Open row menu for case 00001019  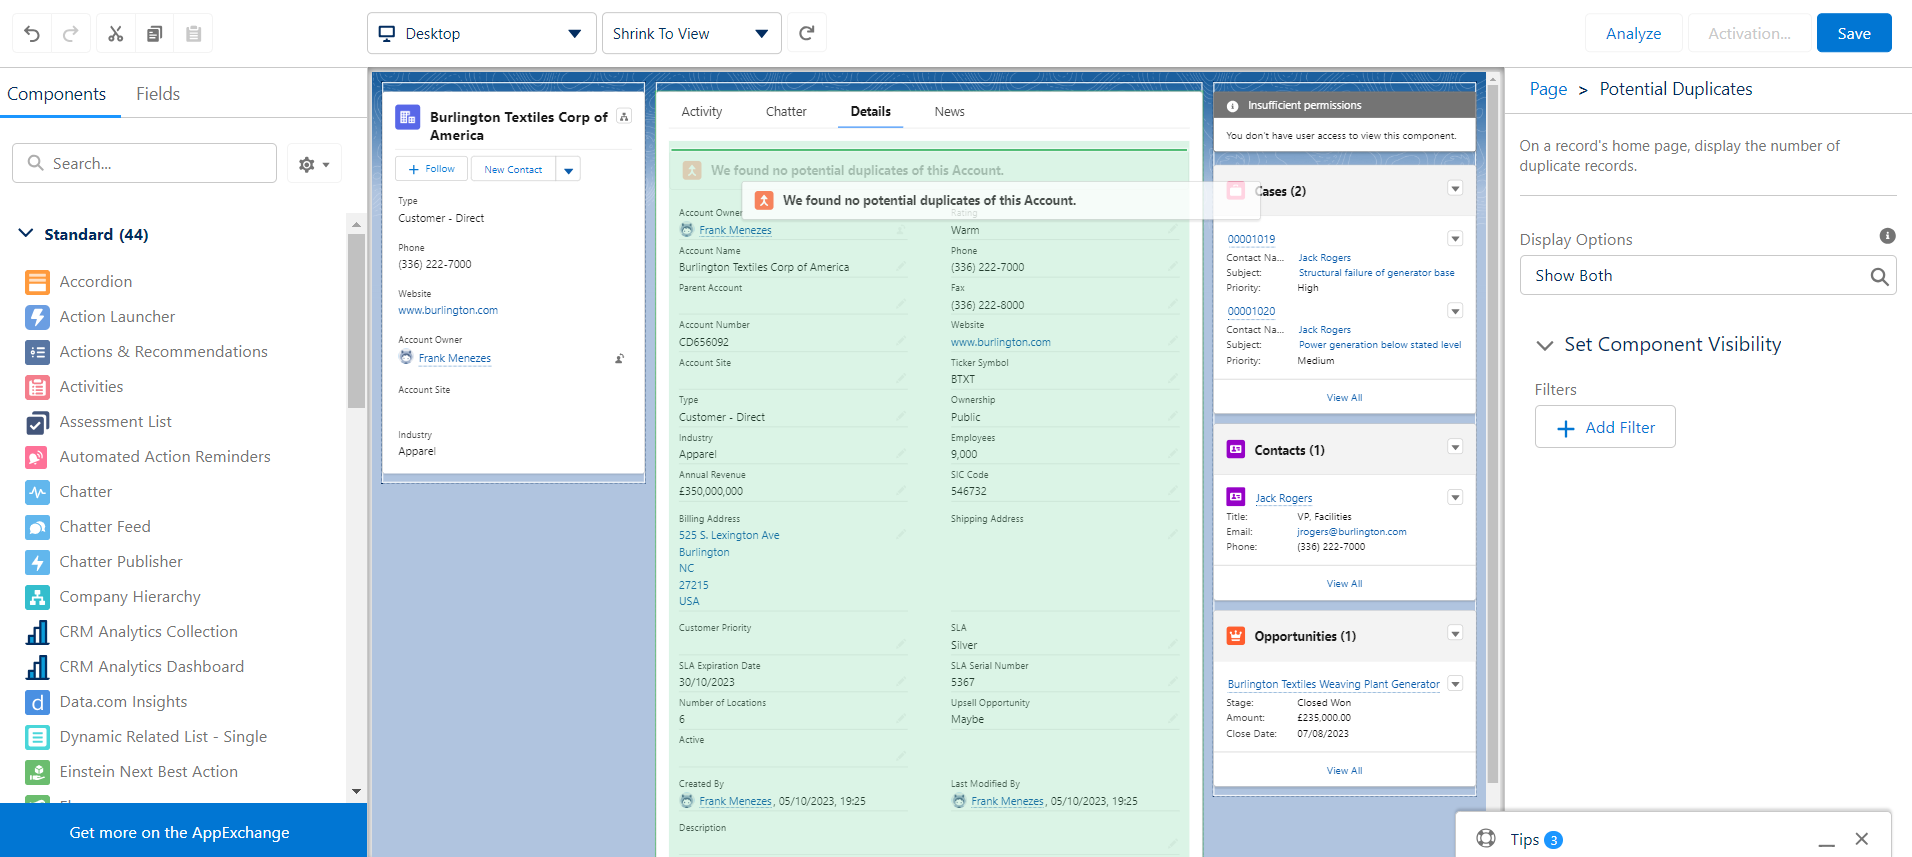[x=1455, y=238]
